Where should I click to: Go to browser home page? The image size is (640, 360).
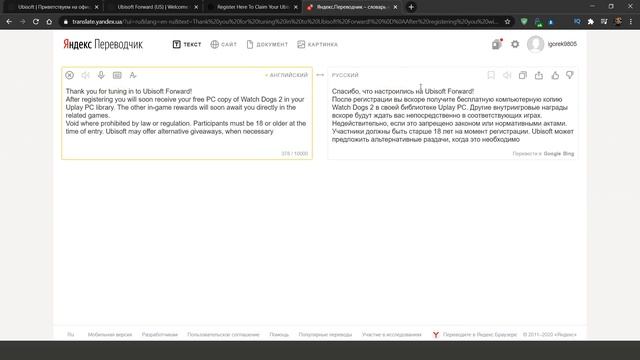tap(49, 22)
